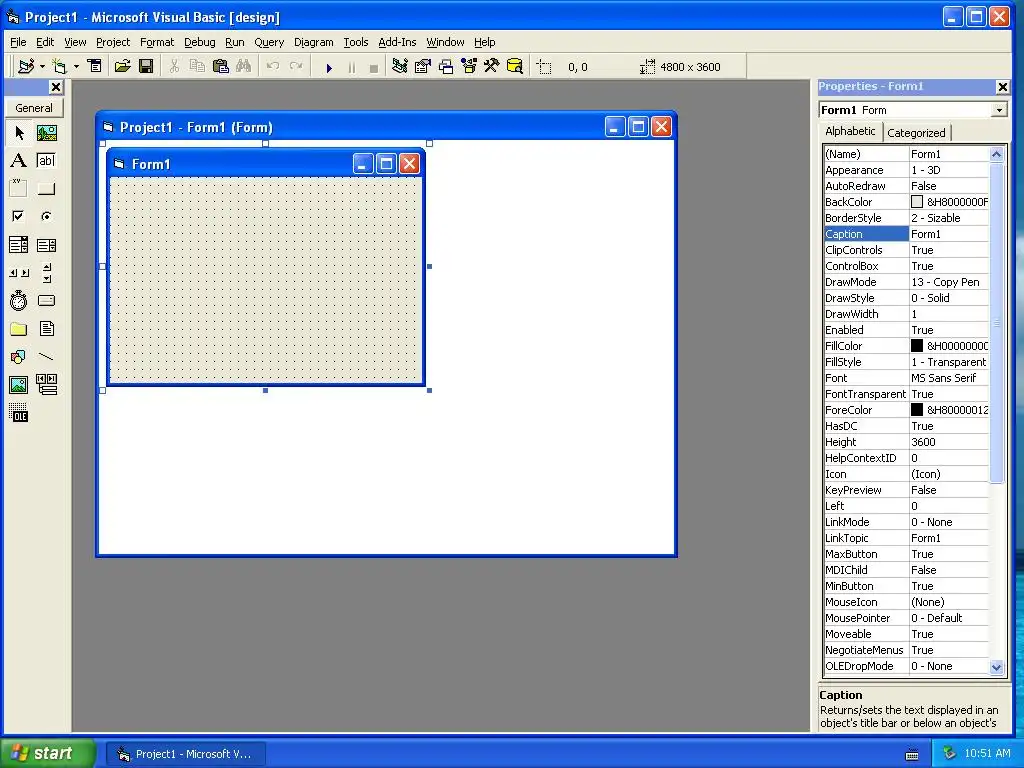1024x768 pixels.
Task: Expand the Add Form dropdown arrow
Action: [76, 67]
